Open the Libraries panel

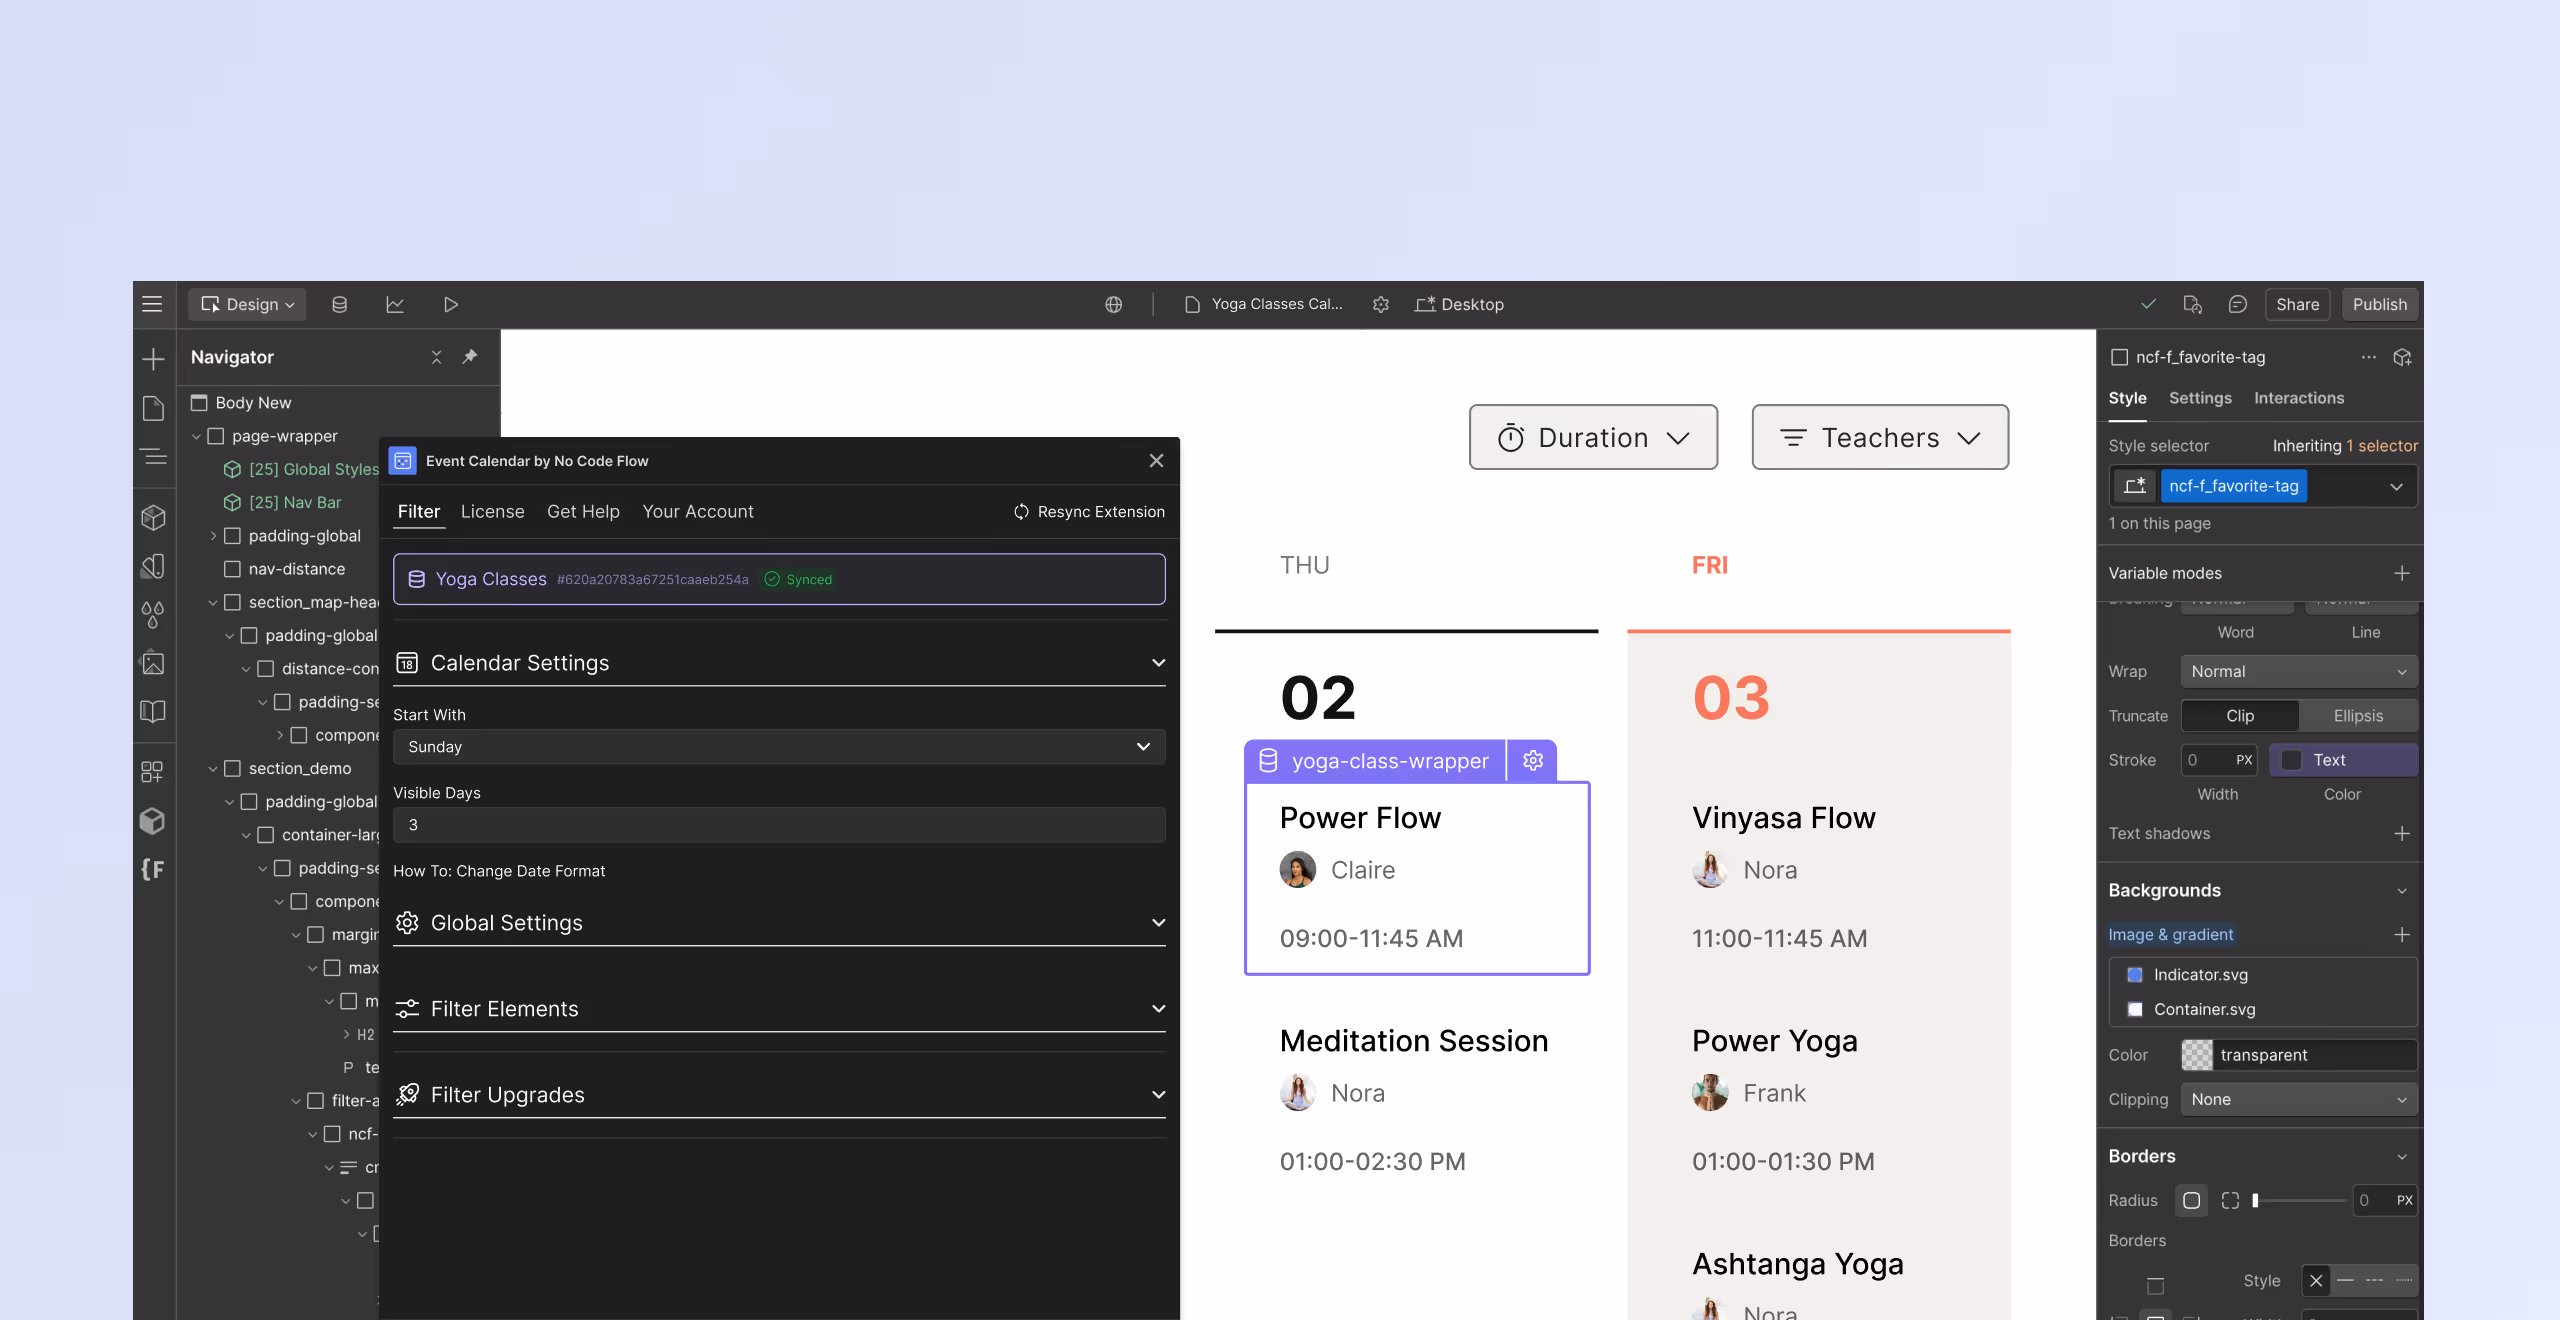(x=154, y=711)
